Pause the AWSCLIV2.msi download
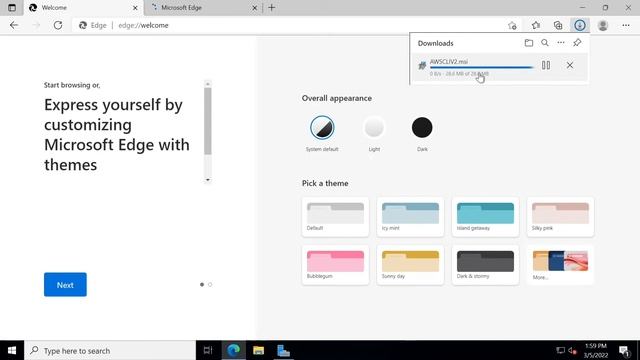 coord(546,65)
